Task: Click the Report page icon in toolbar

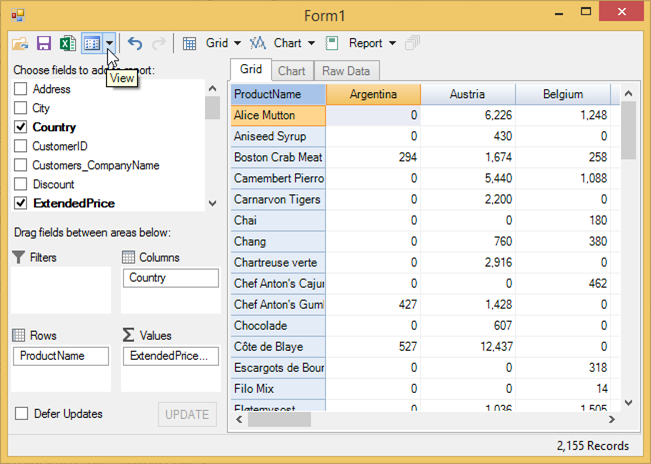Action: [332, 44]
